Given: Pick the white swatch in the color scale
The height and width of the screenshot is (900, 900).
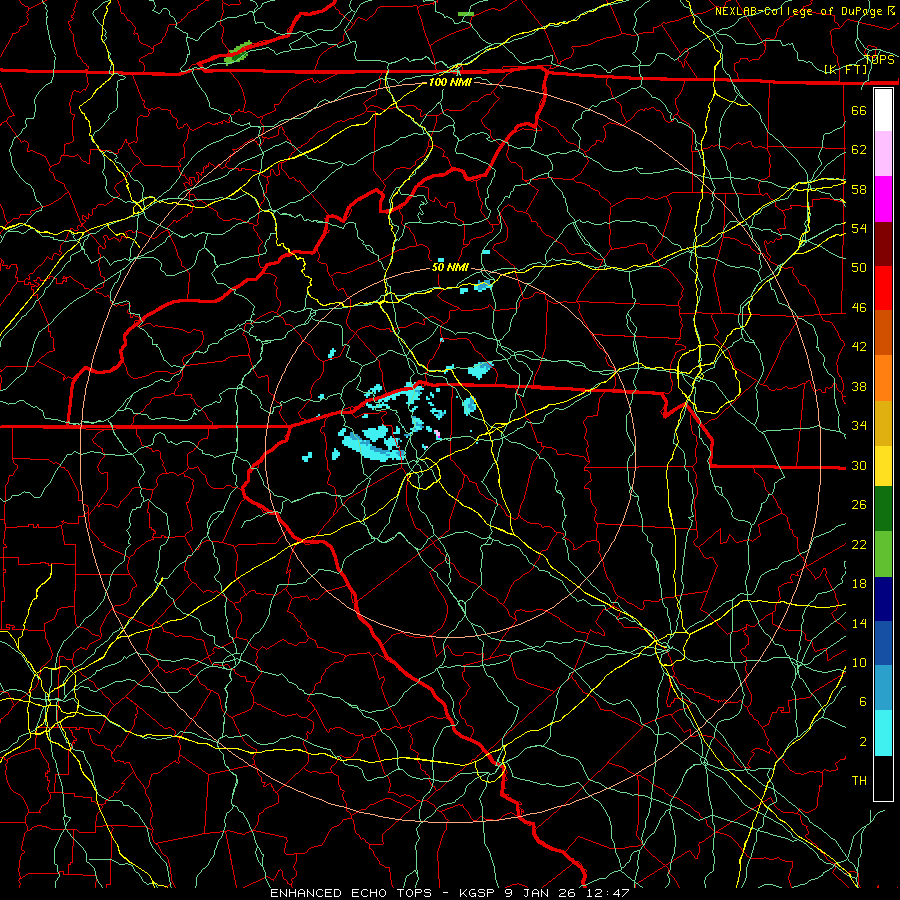Looking at the screenshot, I should click(x=883, y=110).
